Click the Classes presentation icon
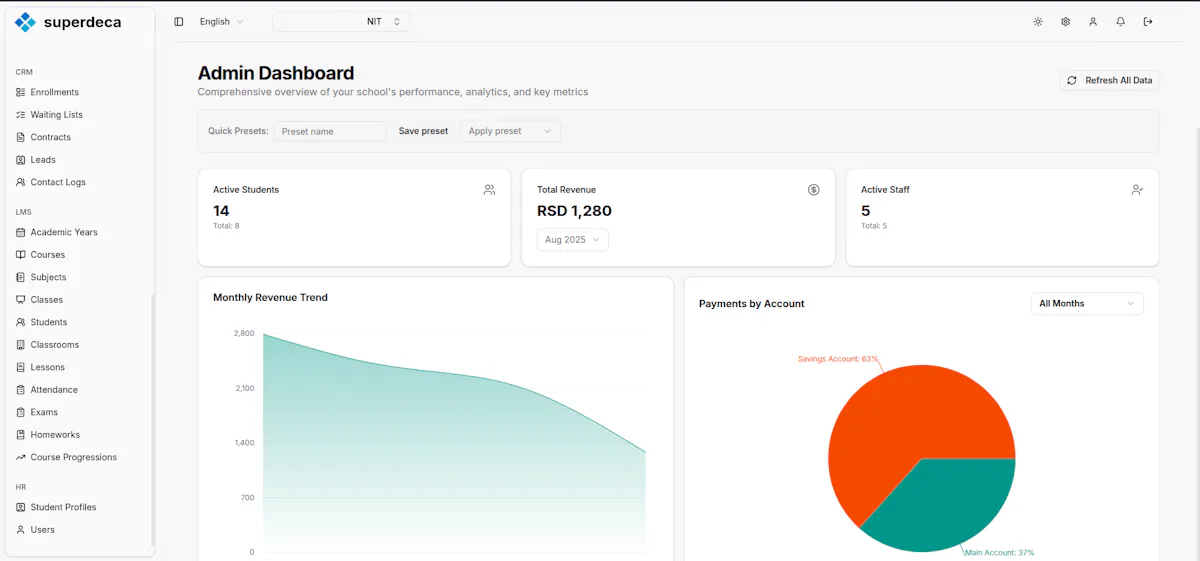The width and height of the screenshot is (1200, 561). (21, 300)
